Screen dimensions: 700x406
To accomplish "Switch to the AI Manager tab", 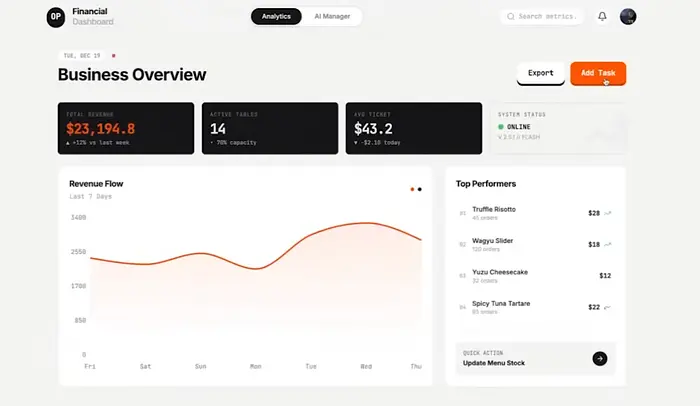I will [331, 17].
